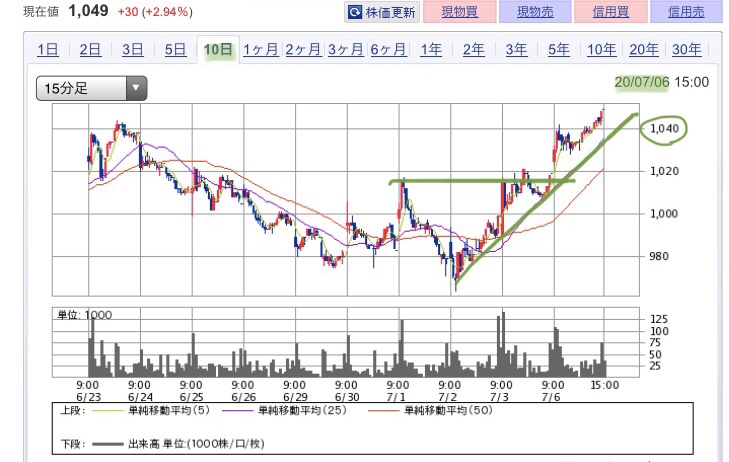Show the 10年 chart
This screenshot has height=462, width=729.
pyautogui.click(x=601, y=49)
